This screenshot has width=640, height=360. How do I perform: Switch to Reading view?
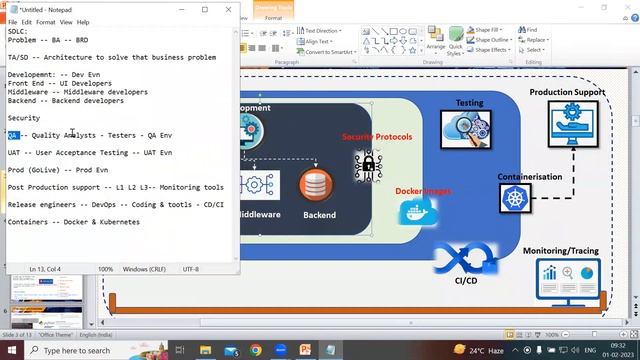coord(528,335)
